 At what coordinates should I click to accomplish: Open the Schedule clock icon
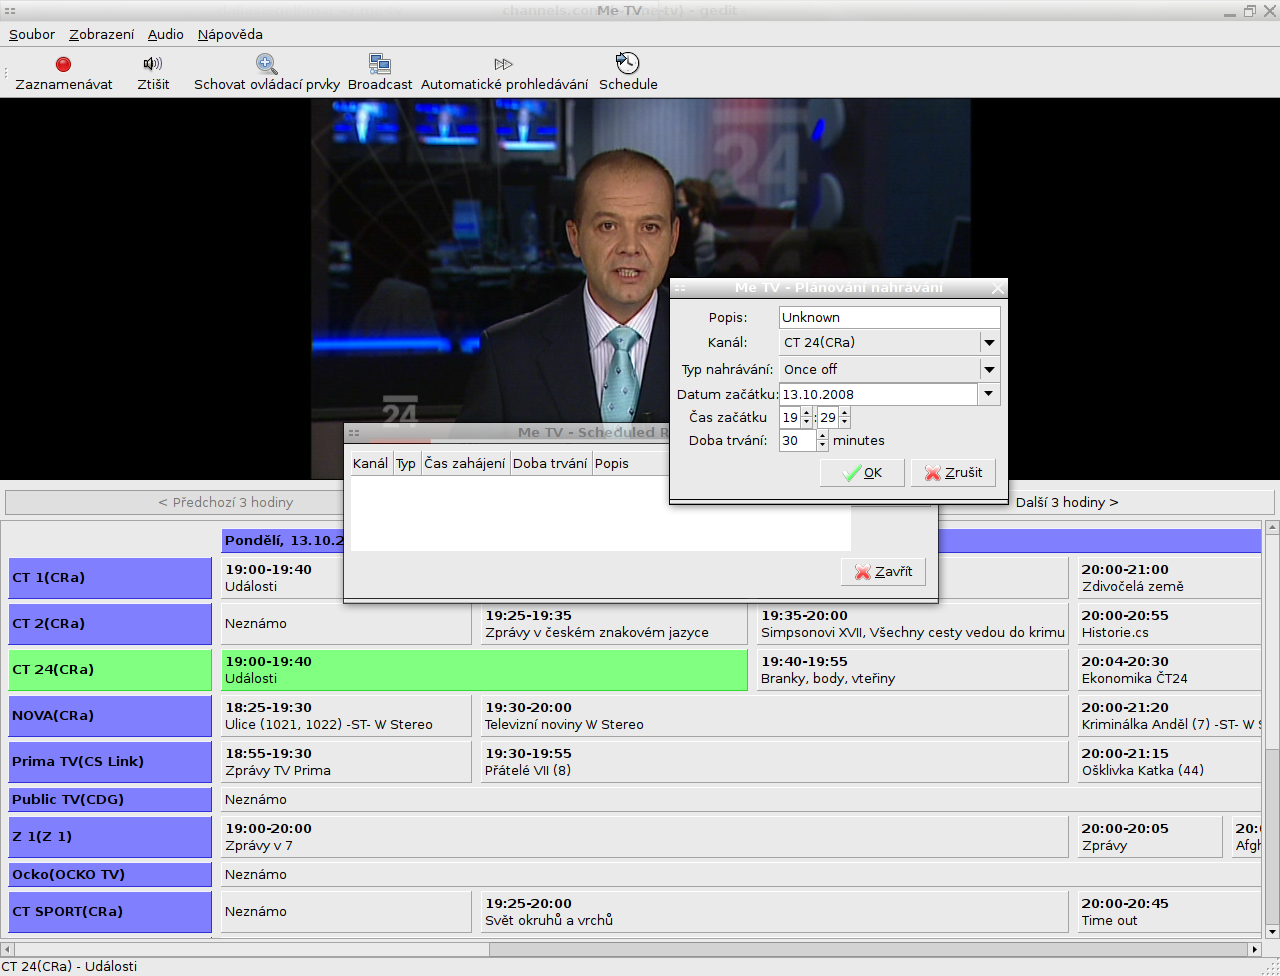(x=628, y=64)
